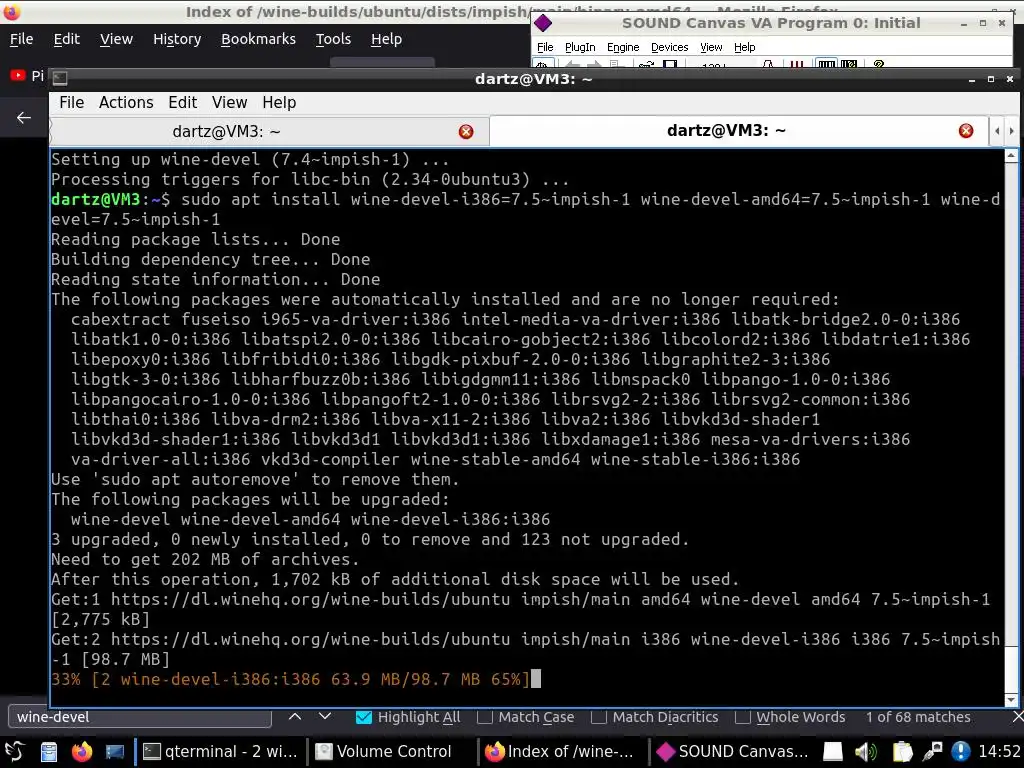Open the Firefox Tools menu

click(x=333, y=39)
